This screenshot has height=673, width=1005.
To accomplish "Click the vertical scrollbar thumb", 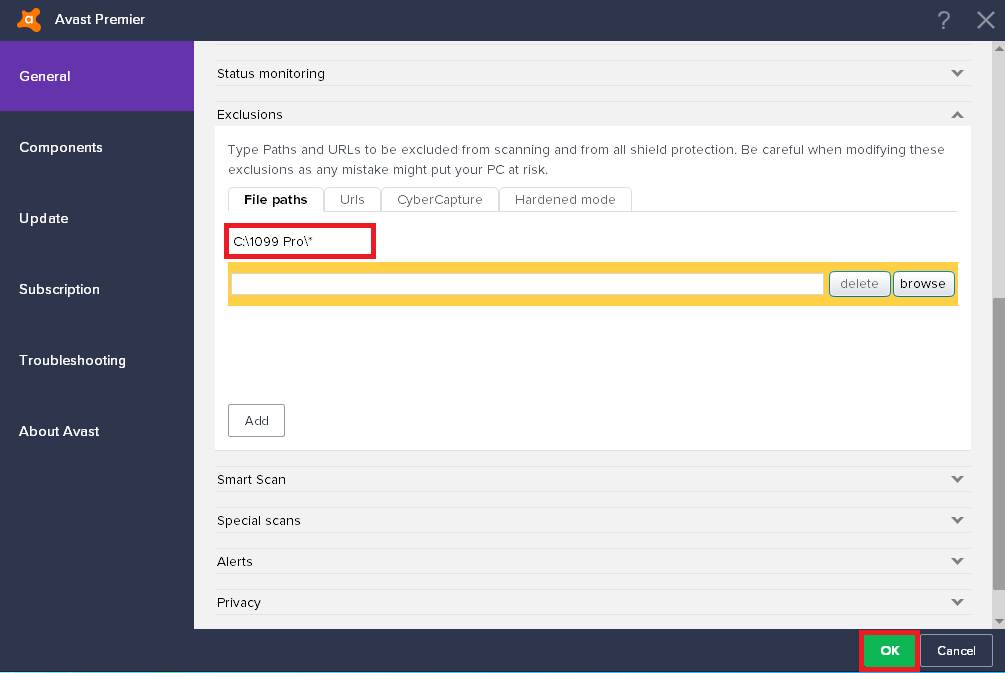I will click(999, 443).
